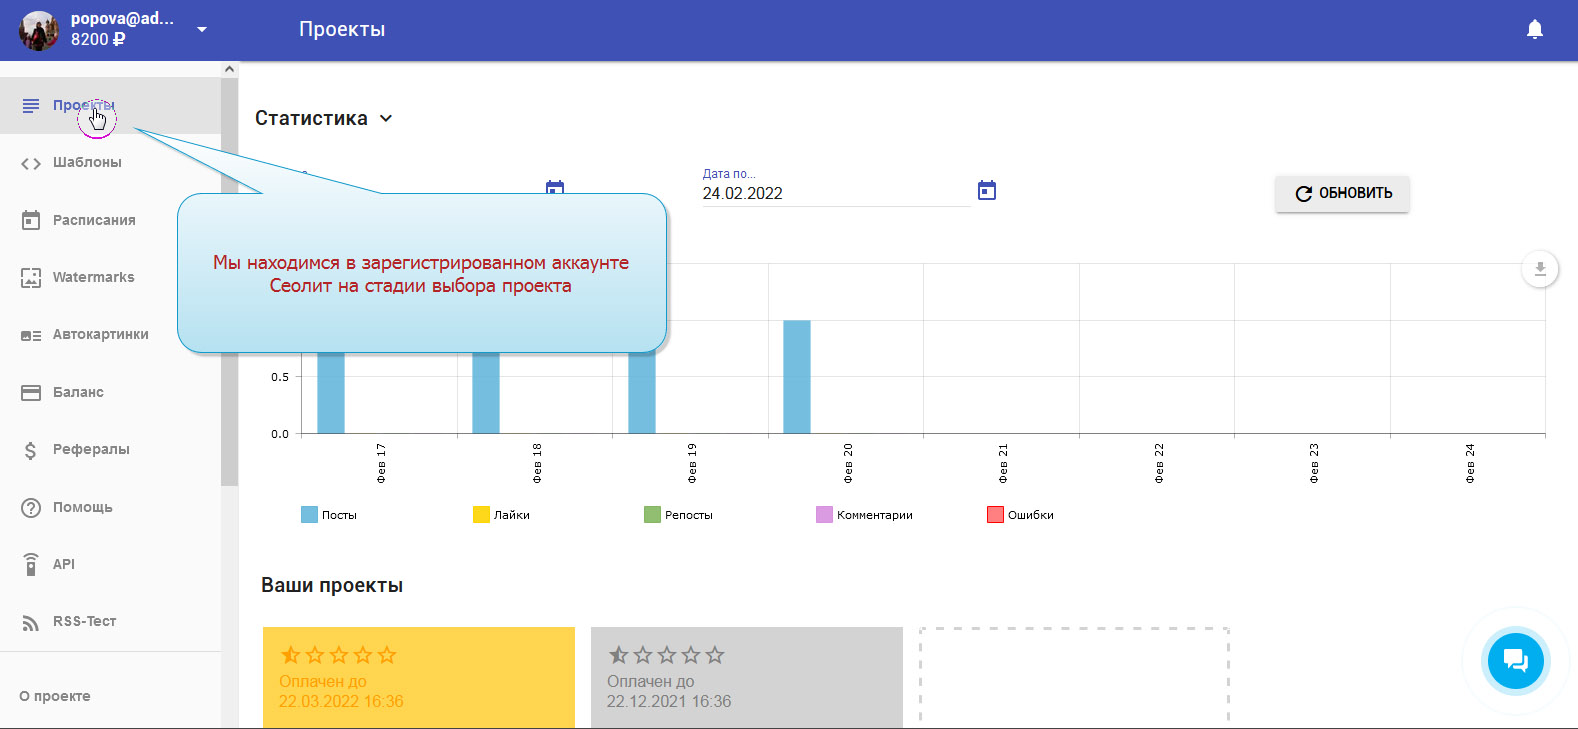
Task: Toggle the Лайки series in chart legend
Action: 502,515
